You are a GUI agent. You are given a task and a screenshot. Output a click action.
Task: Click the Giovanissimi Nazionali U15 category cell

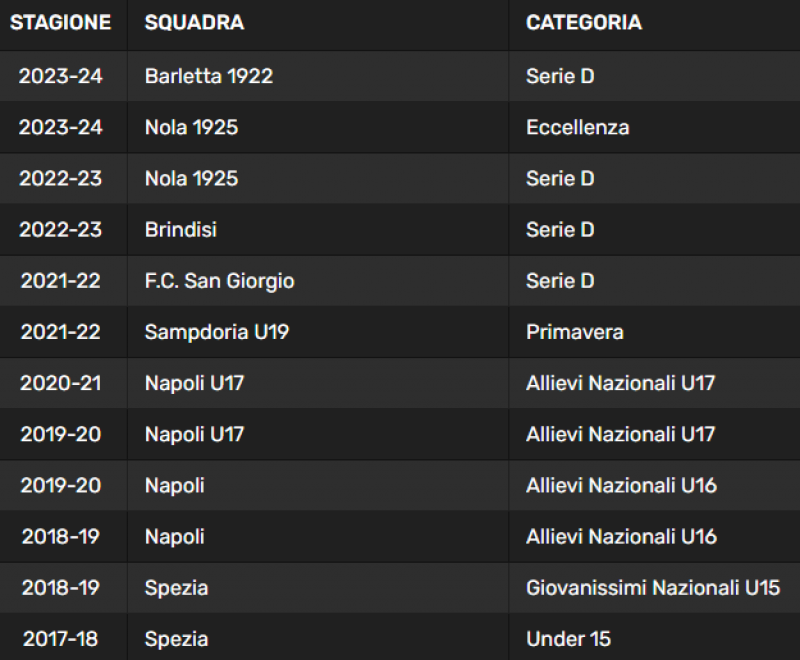(x=653, y=588)
